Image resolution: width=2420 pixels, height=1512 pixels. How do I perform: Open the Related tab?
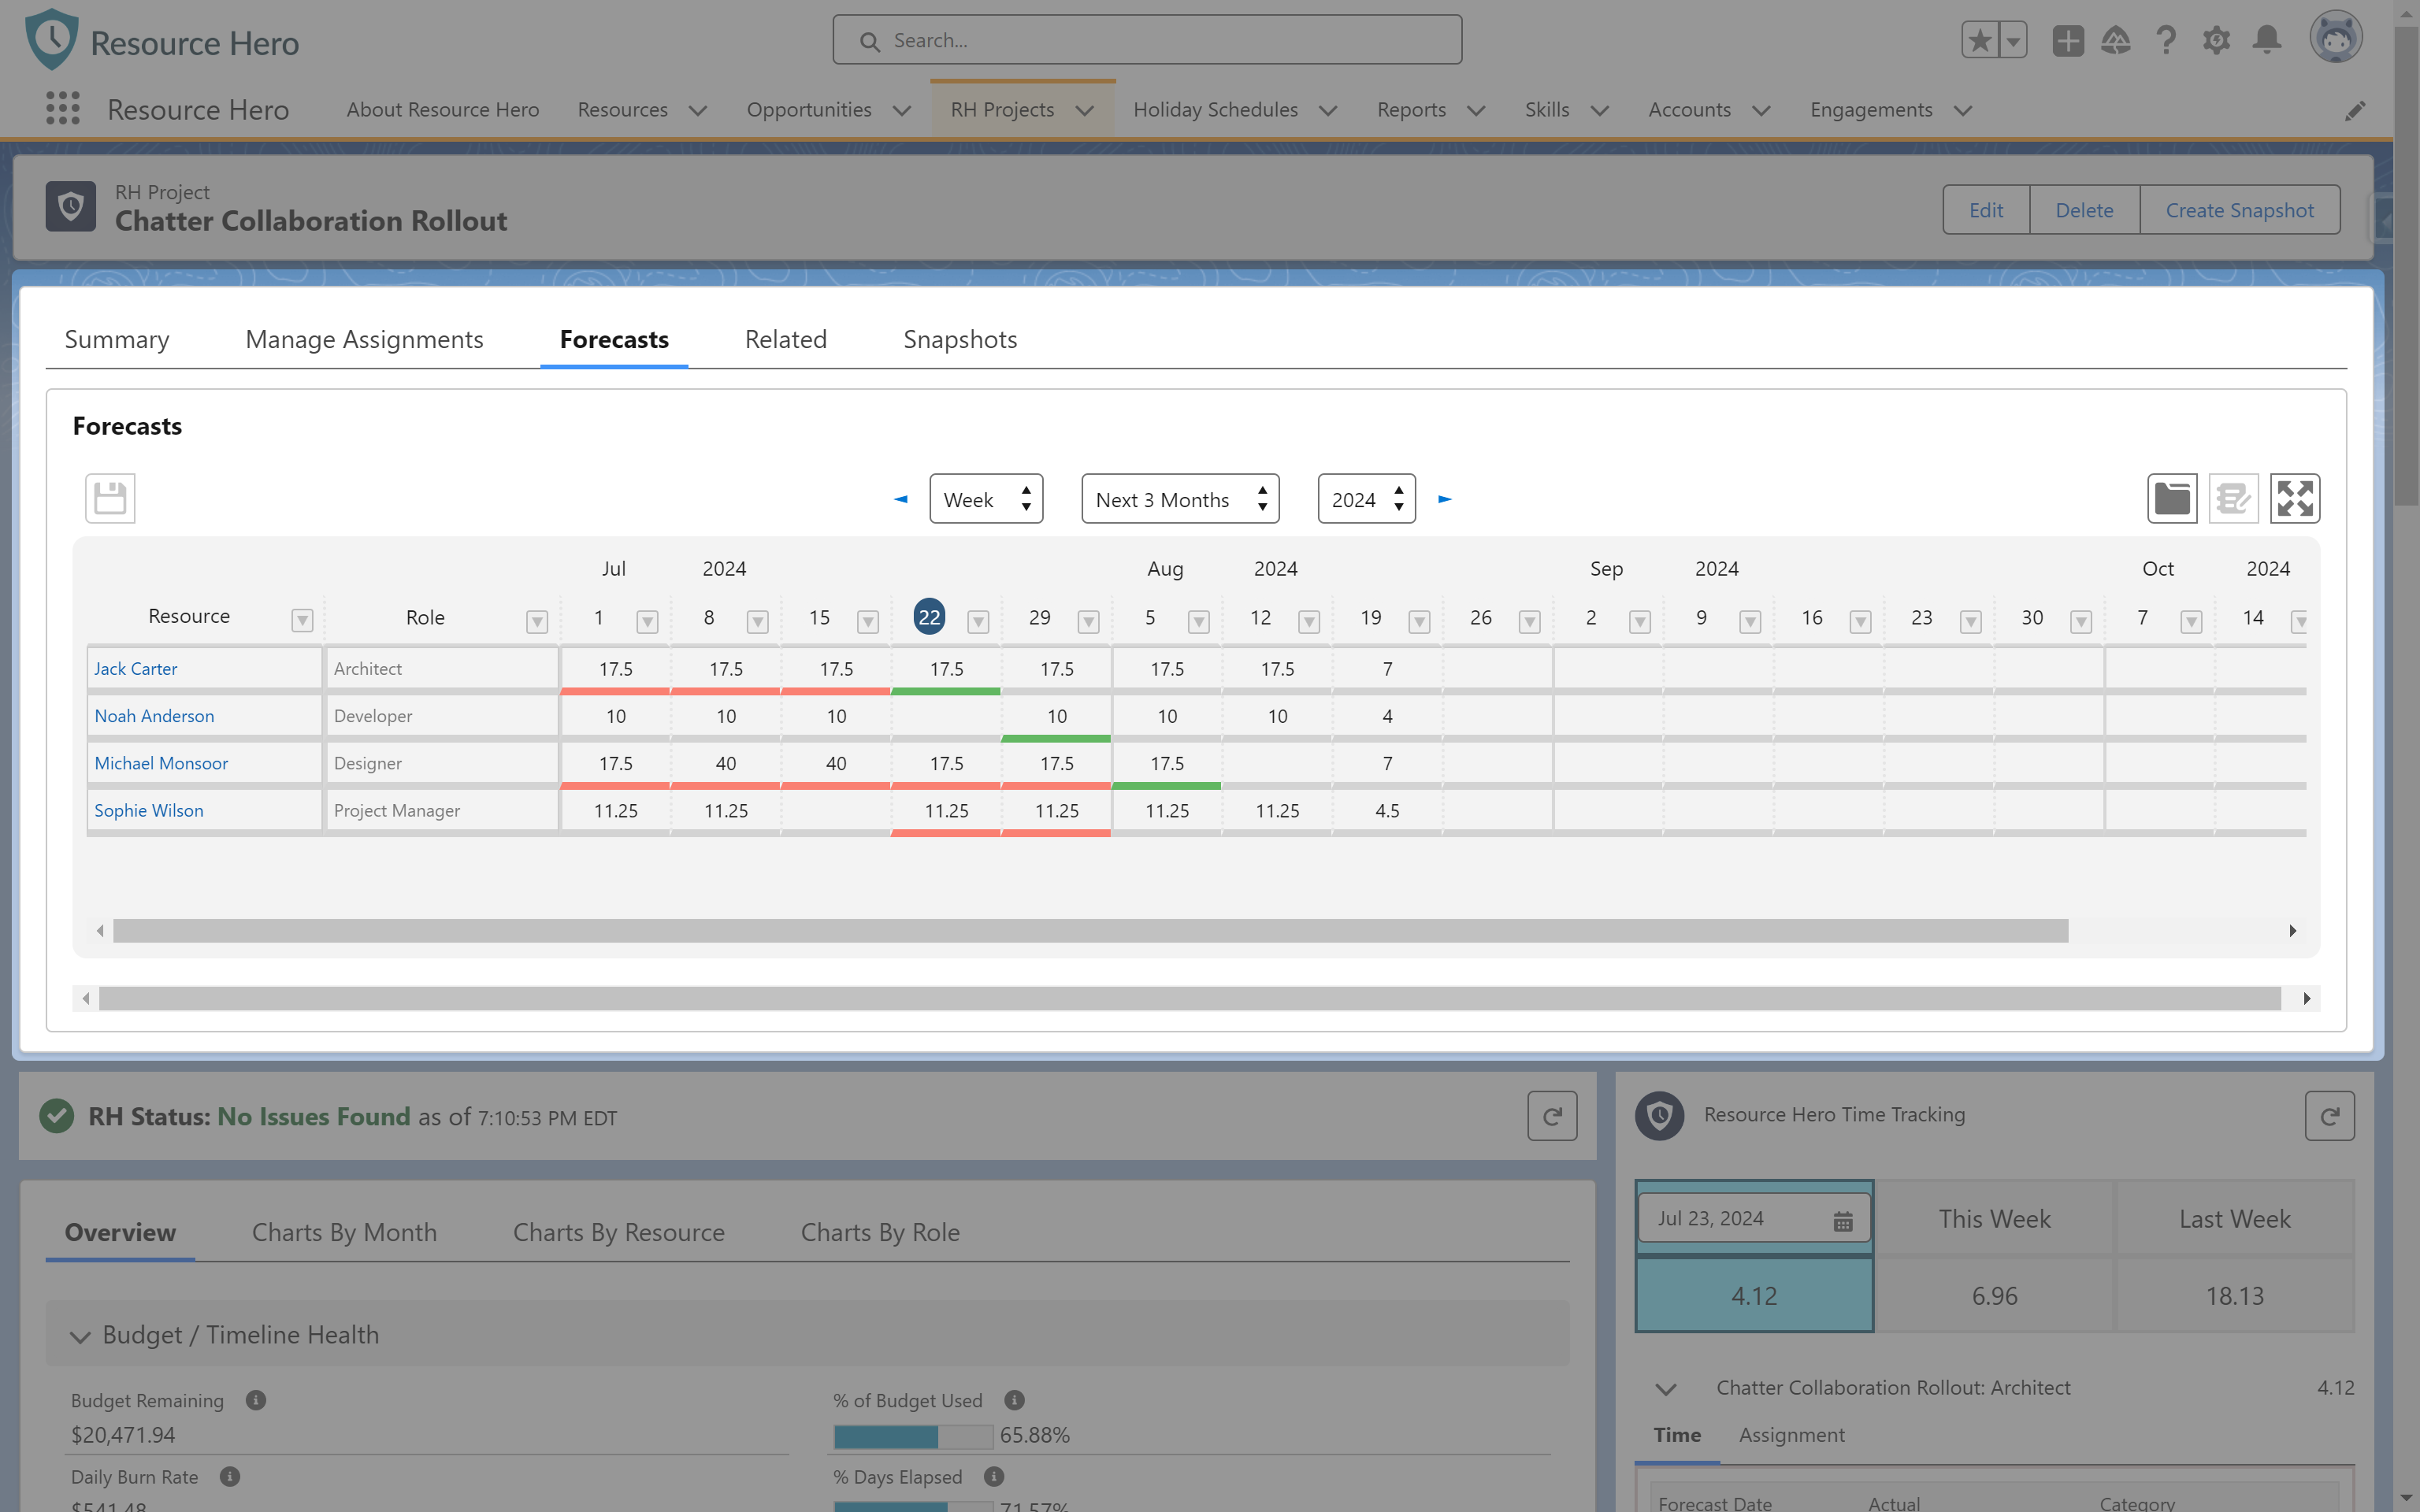point(786,340)
